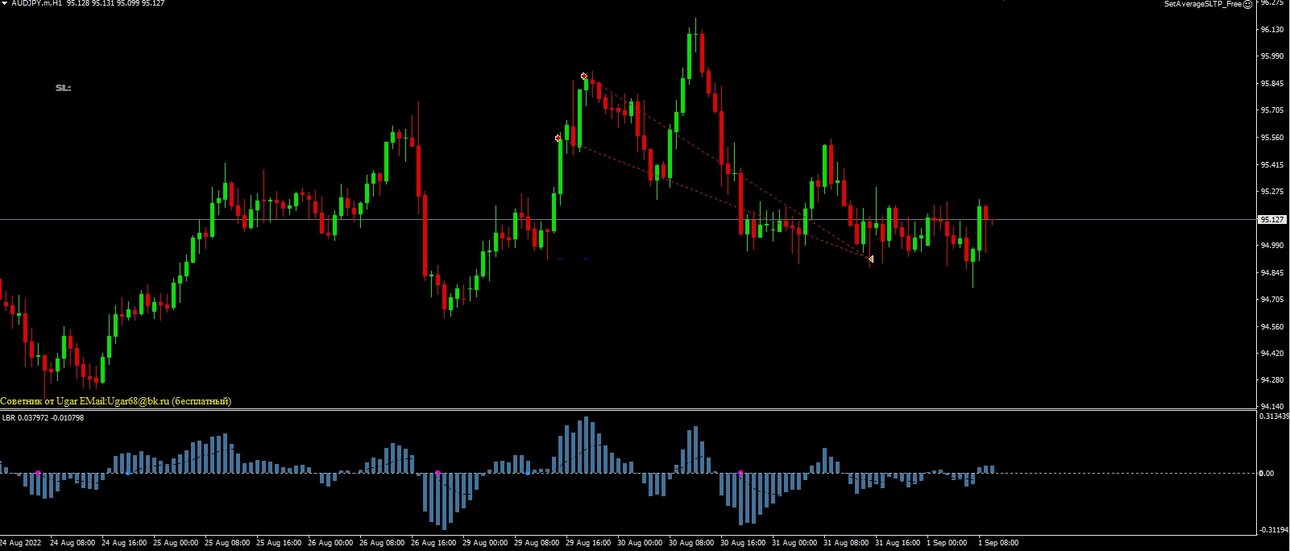This screenshot has height=551, width=1290.
Task: Click the 95.845 price scale value
Action: 1272,83
